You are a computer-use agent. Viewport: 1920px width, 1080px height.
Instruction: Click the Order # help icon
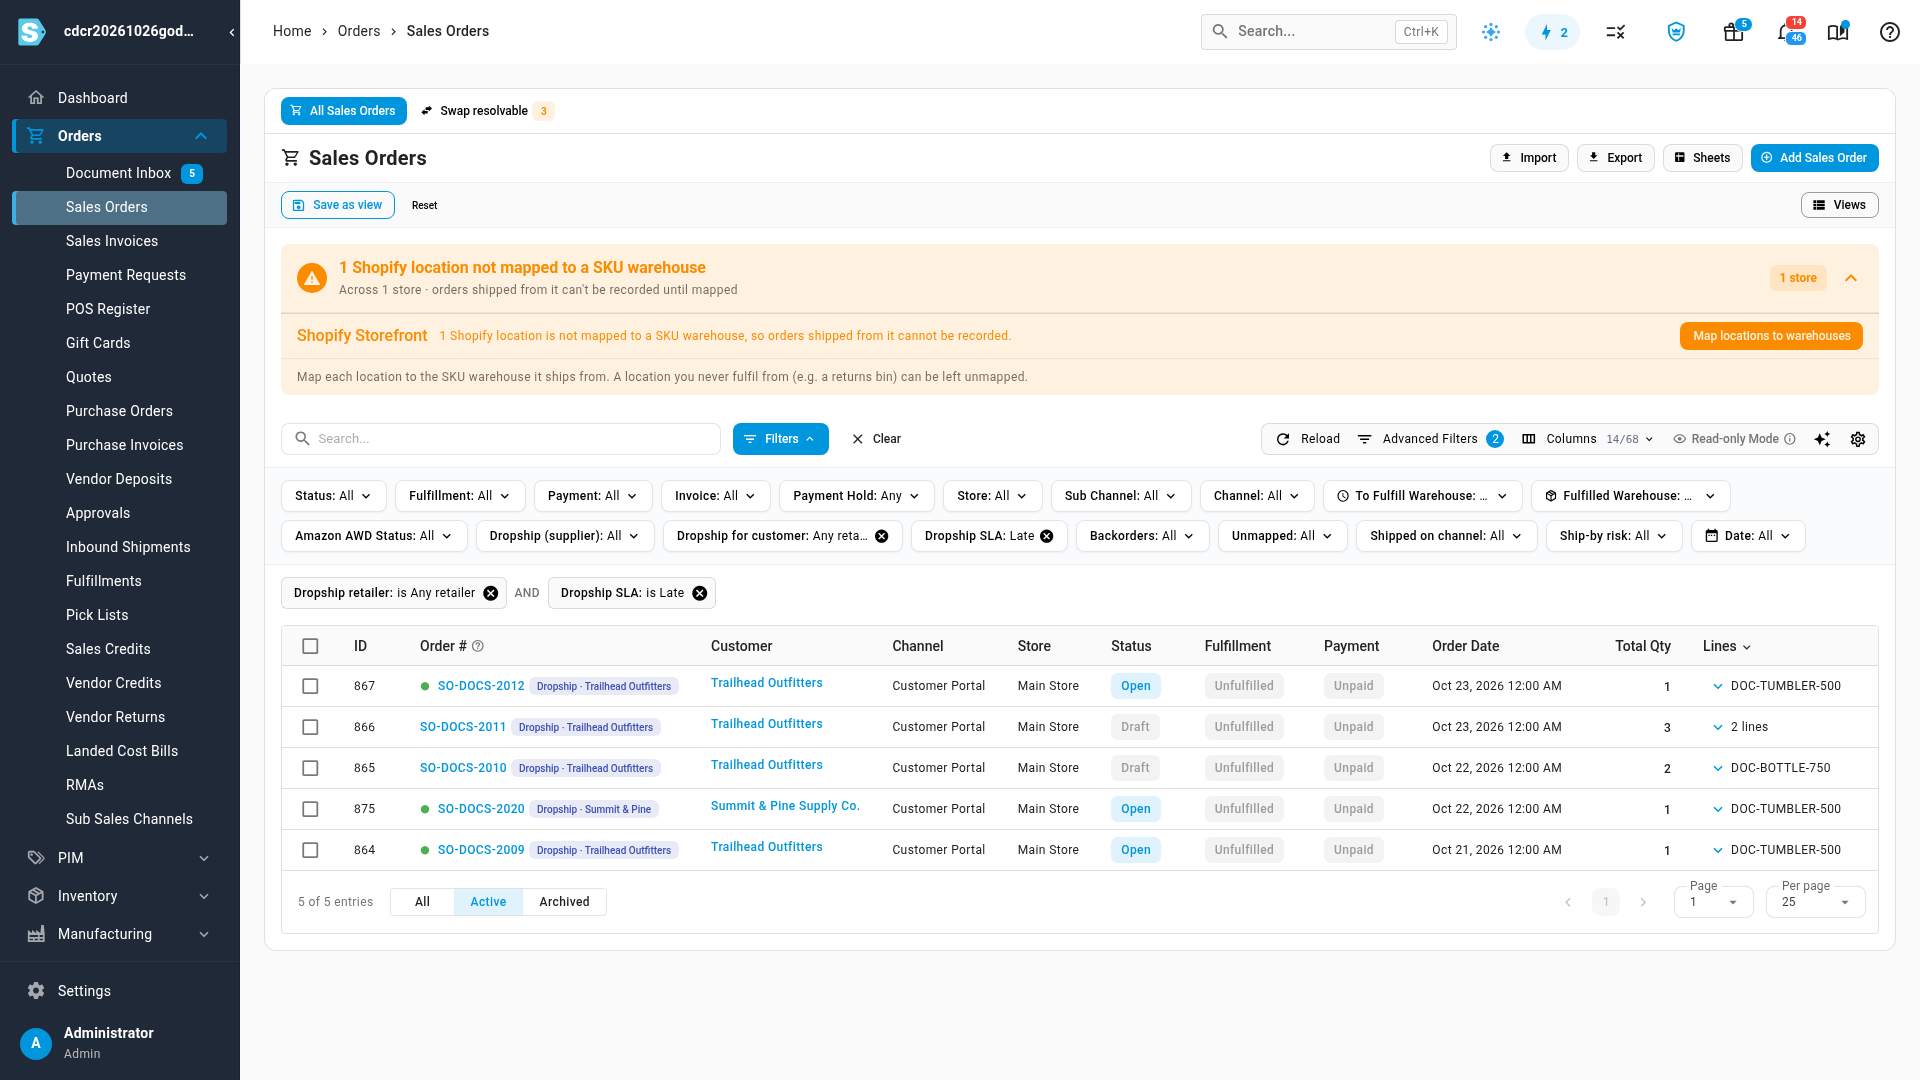pos(478,646)
